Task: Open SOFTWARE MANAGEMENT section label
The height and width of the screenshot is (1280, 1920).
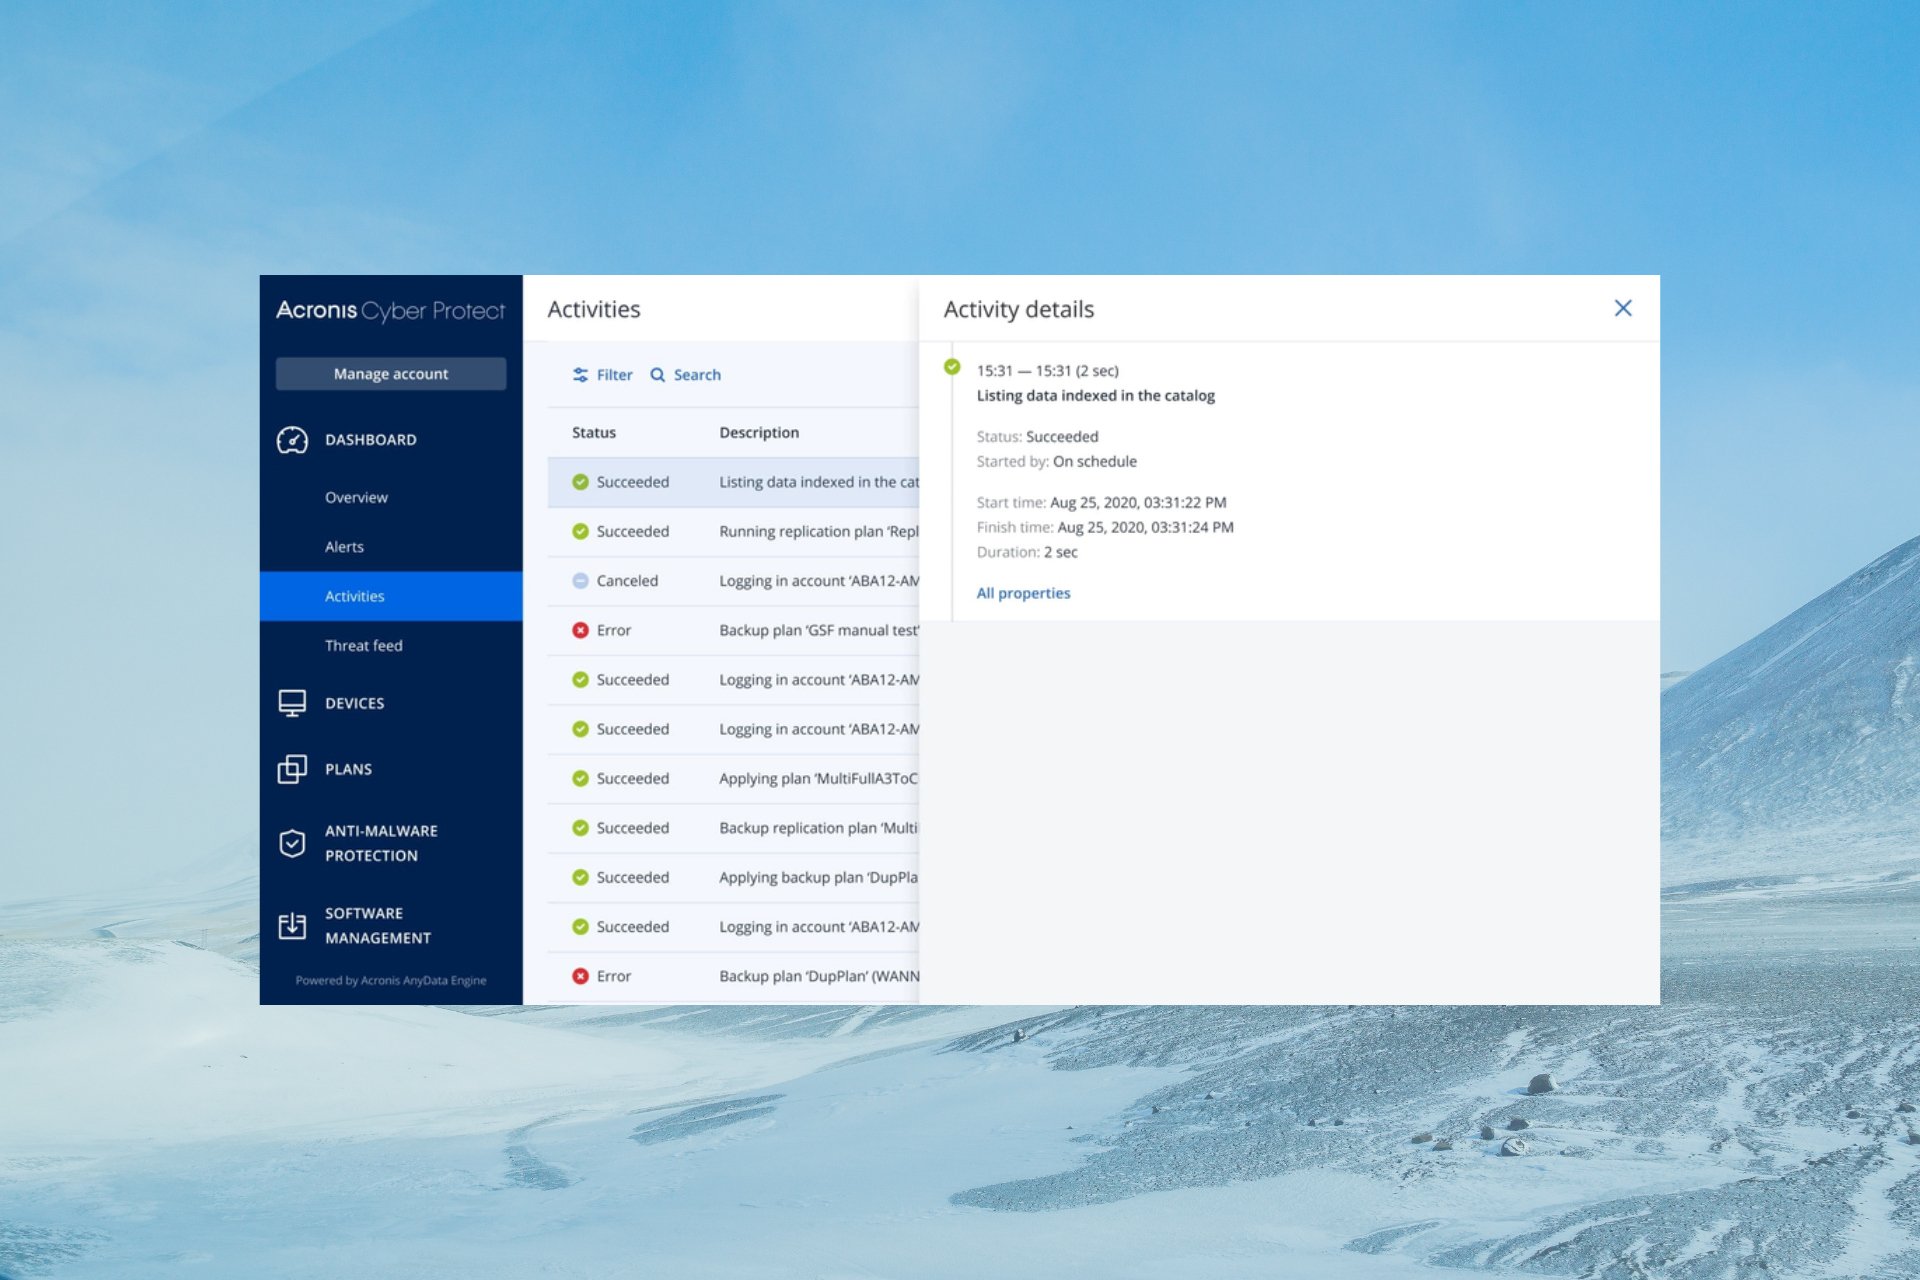Action: coord(377,926)
